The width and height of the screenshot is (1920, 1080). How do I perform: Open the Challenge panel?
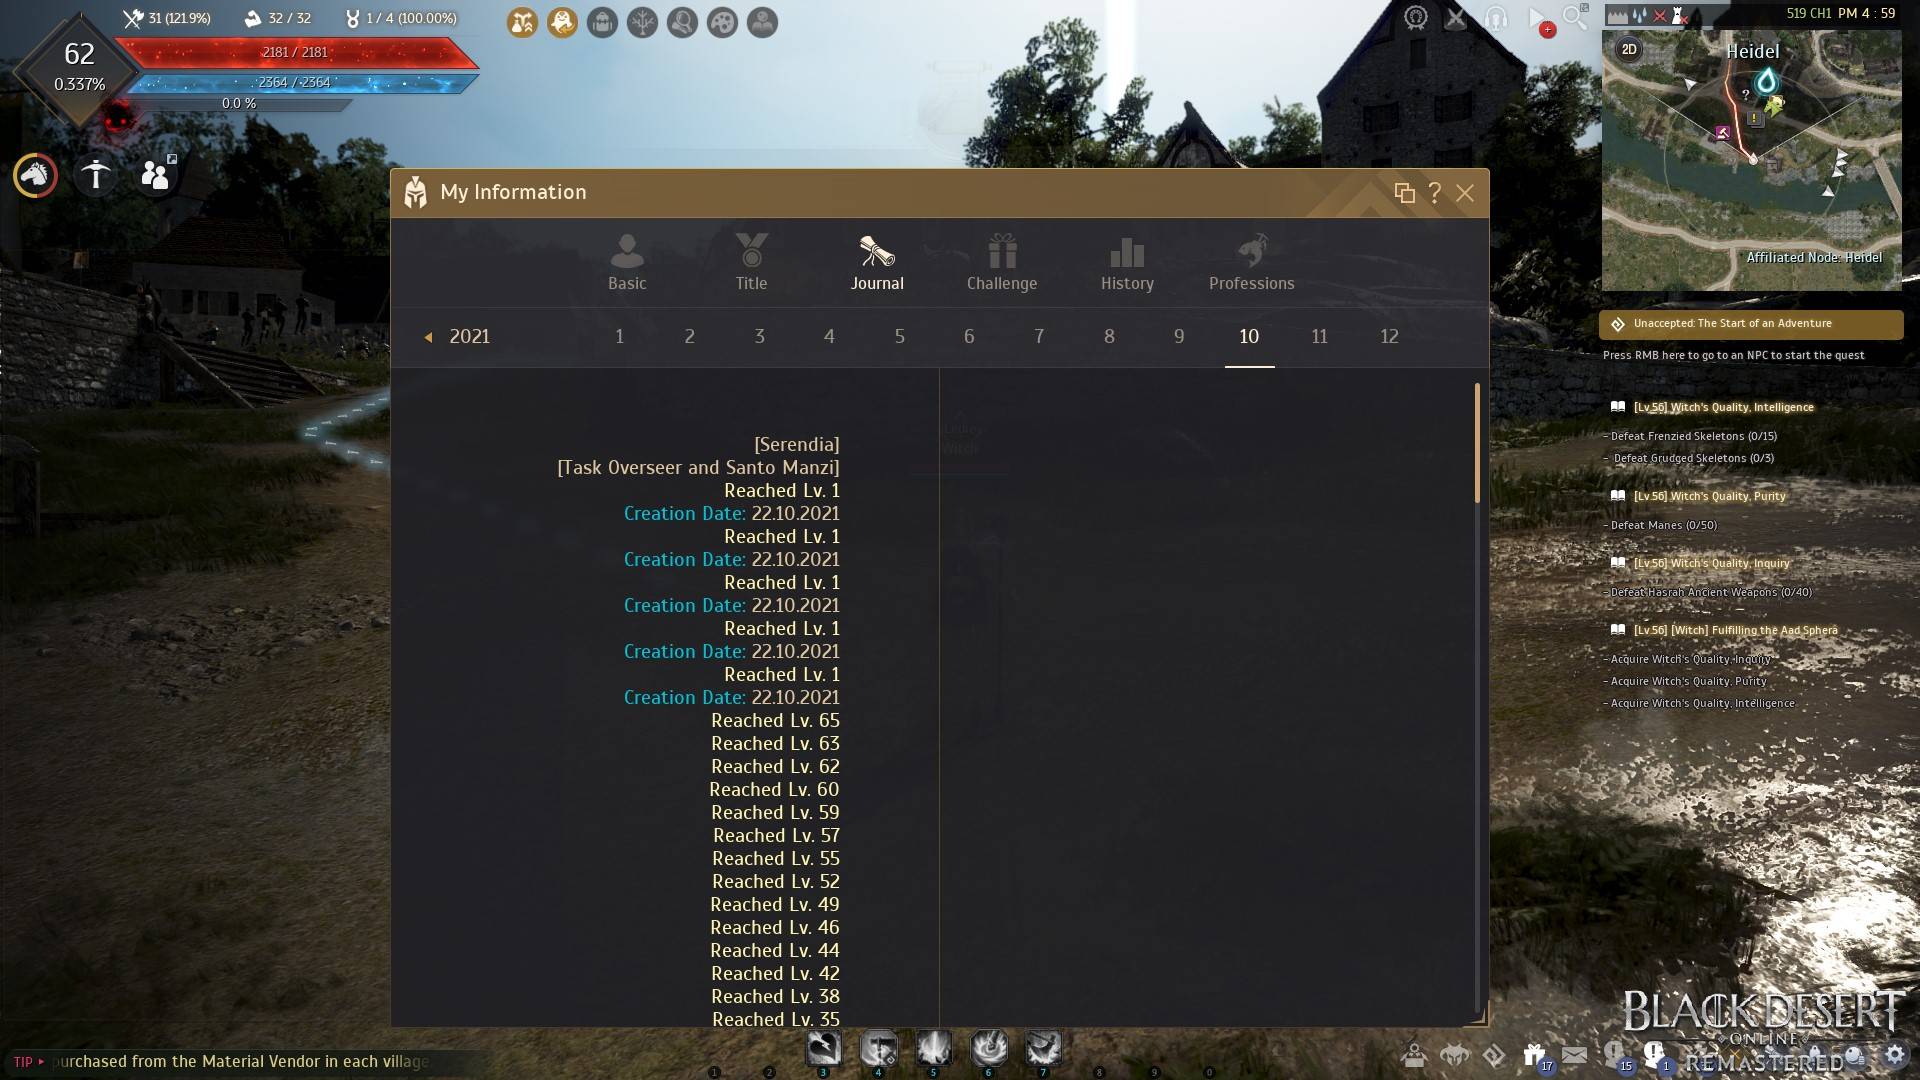[1001, 262]
